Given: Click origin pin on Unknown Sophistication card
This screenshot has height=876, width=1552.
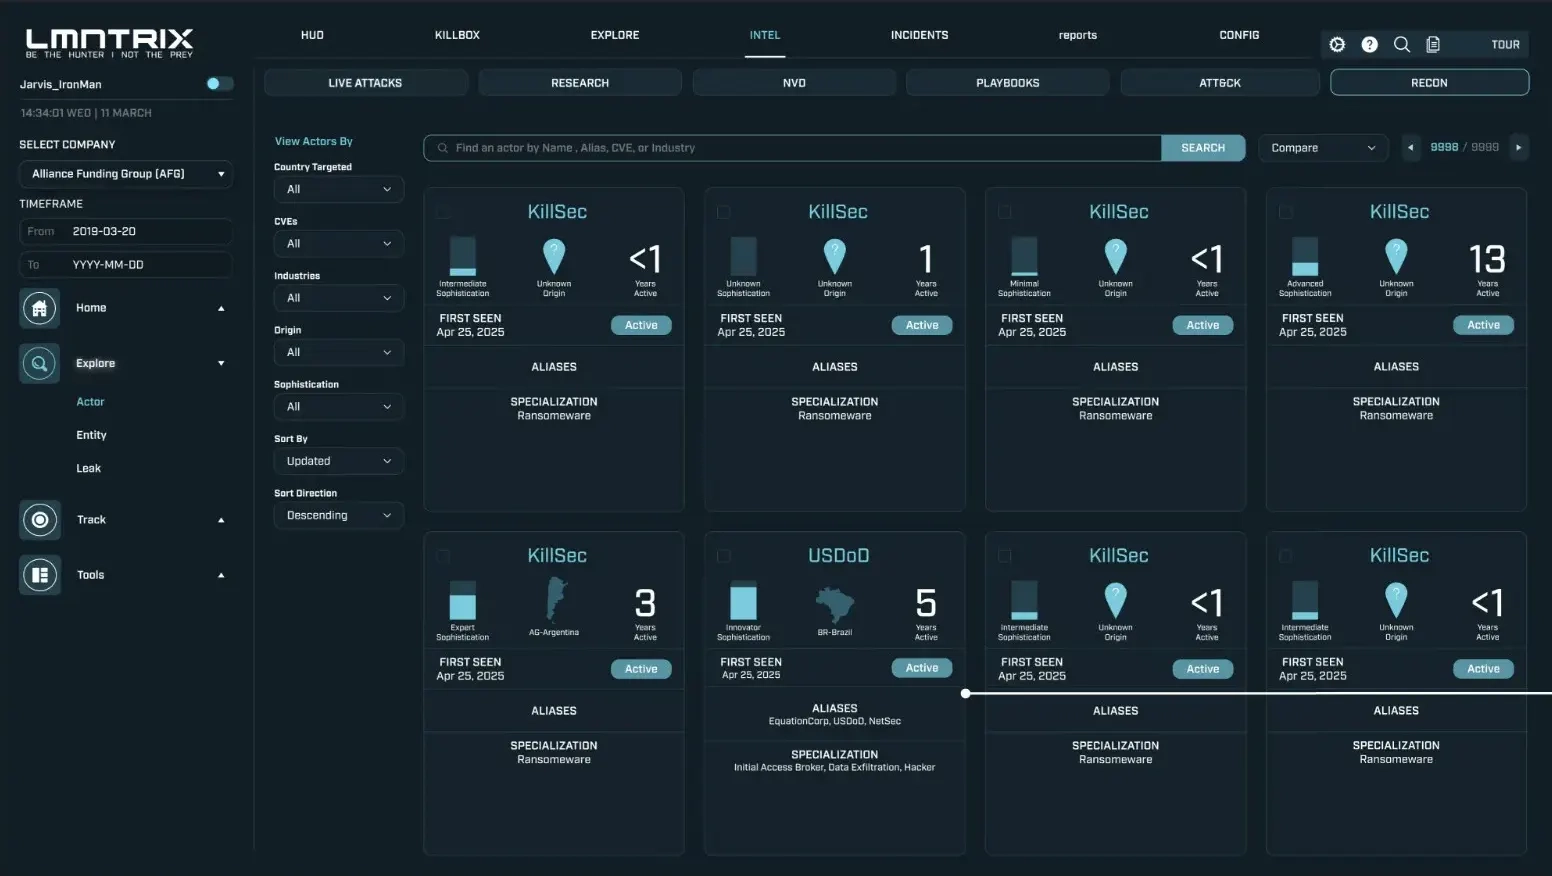Looking at the screenshot, I should (834, 256).
